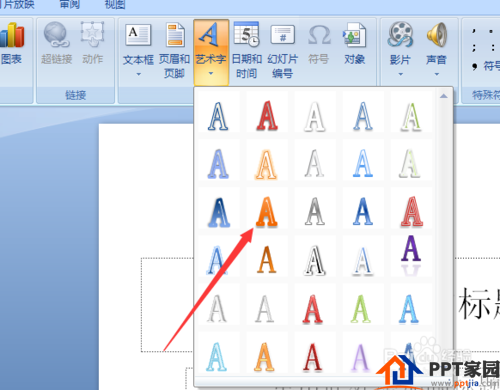Choose soft blue gradient WordArt, second row first
Image resolution: width=500 pixels, height=390 pixels.
point(218,164)
